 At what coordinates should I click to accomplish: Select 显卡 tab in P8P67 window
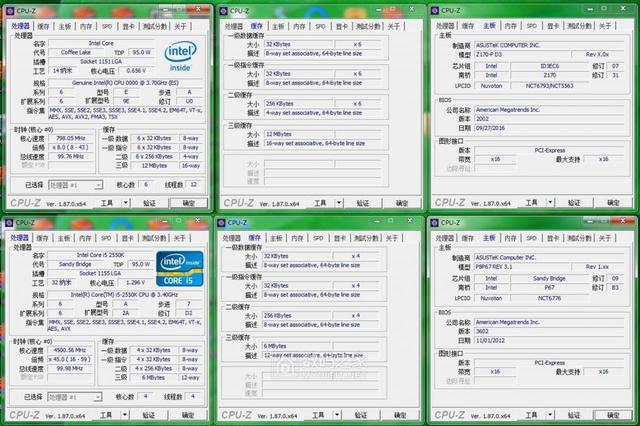click(553, 238)
